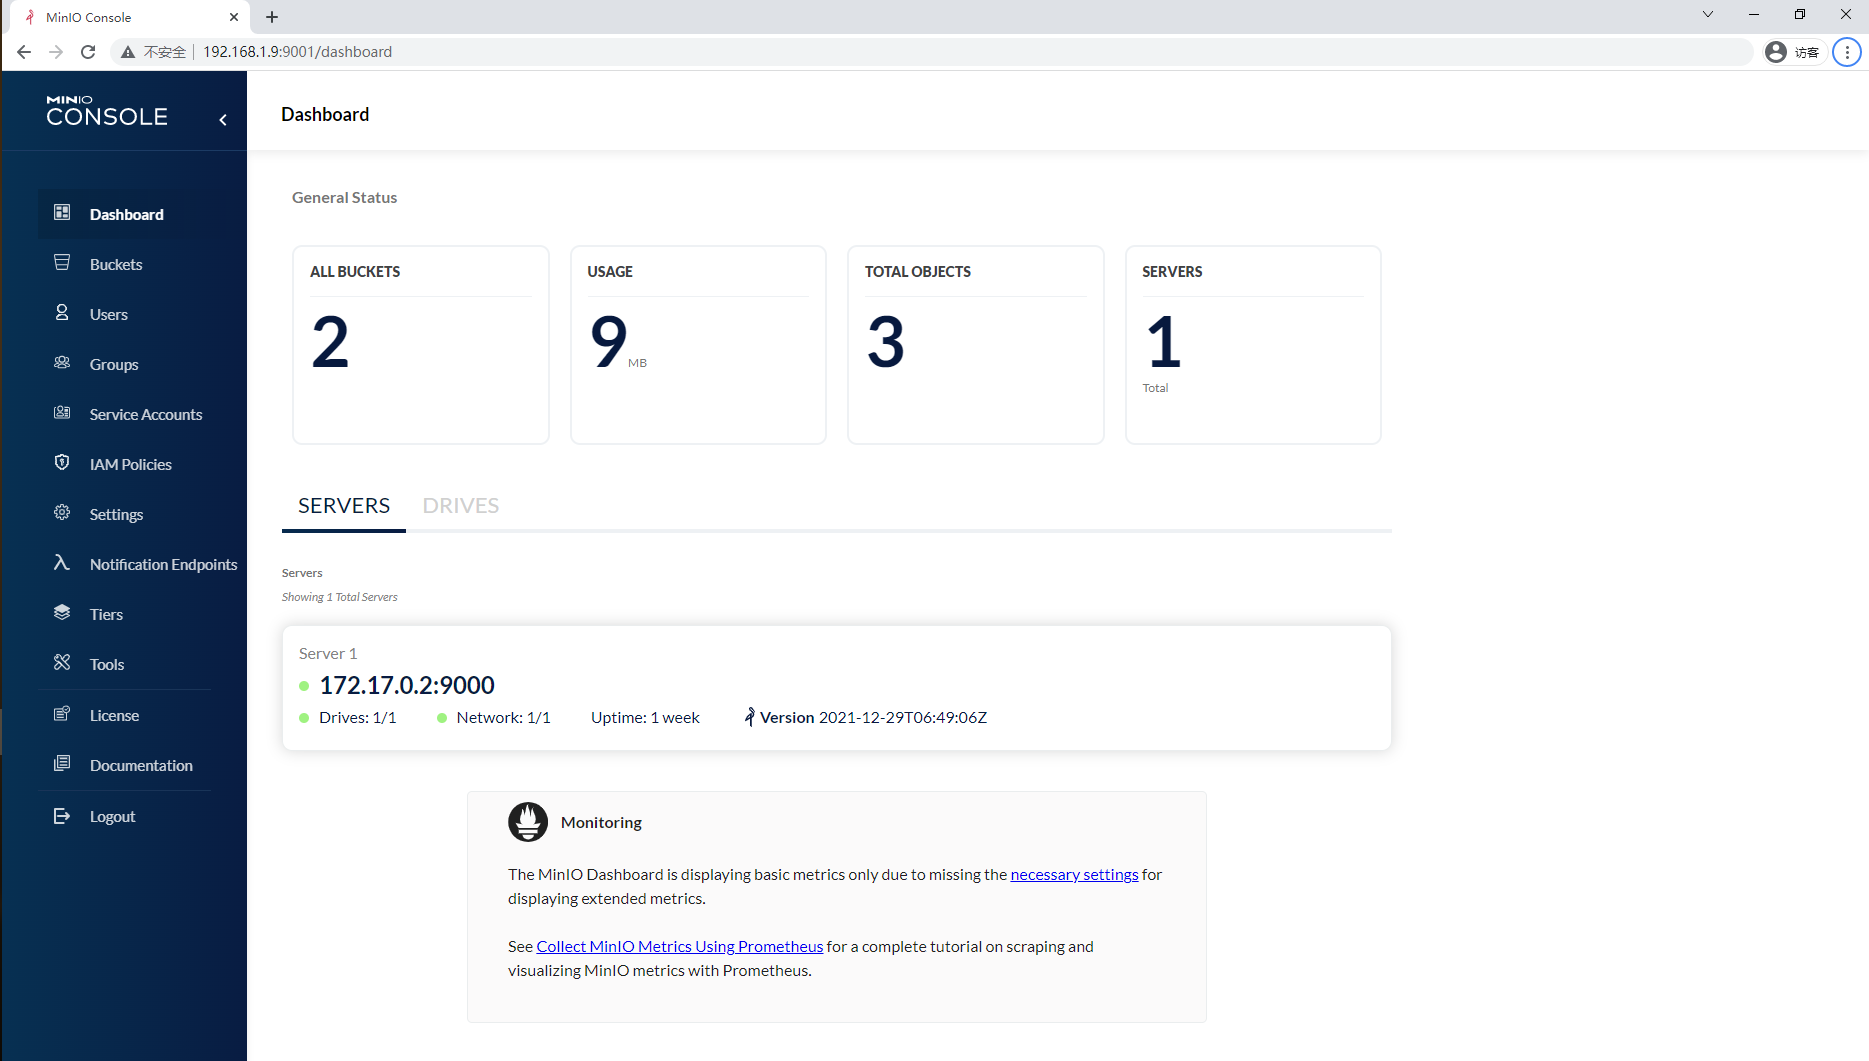Click the Users person icon

point(62,312)
